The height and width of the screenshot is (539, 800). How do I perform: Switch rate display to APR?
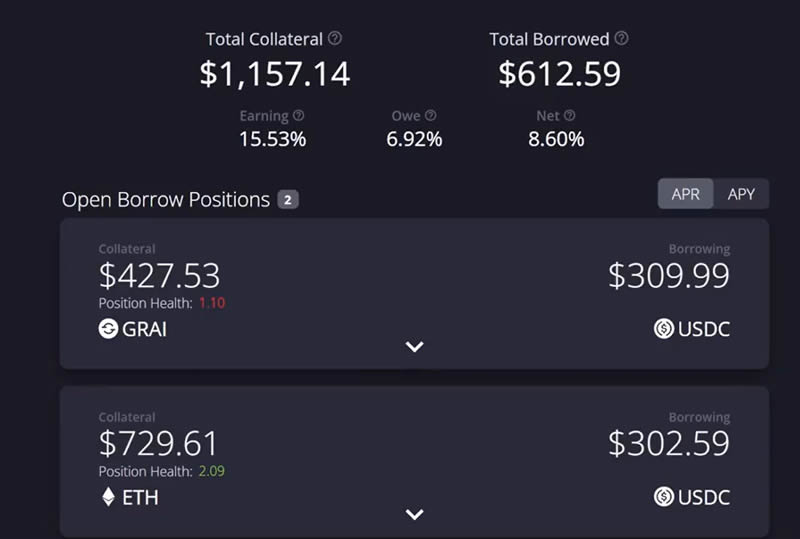coord(685,194)
